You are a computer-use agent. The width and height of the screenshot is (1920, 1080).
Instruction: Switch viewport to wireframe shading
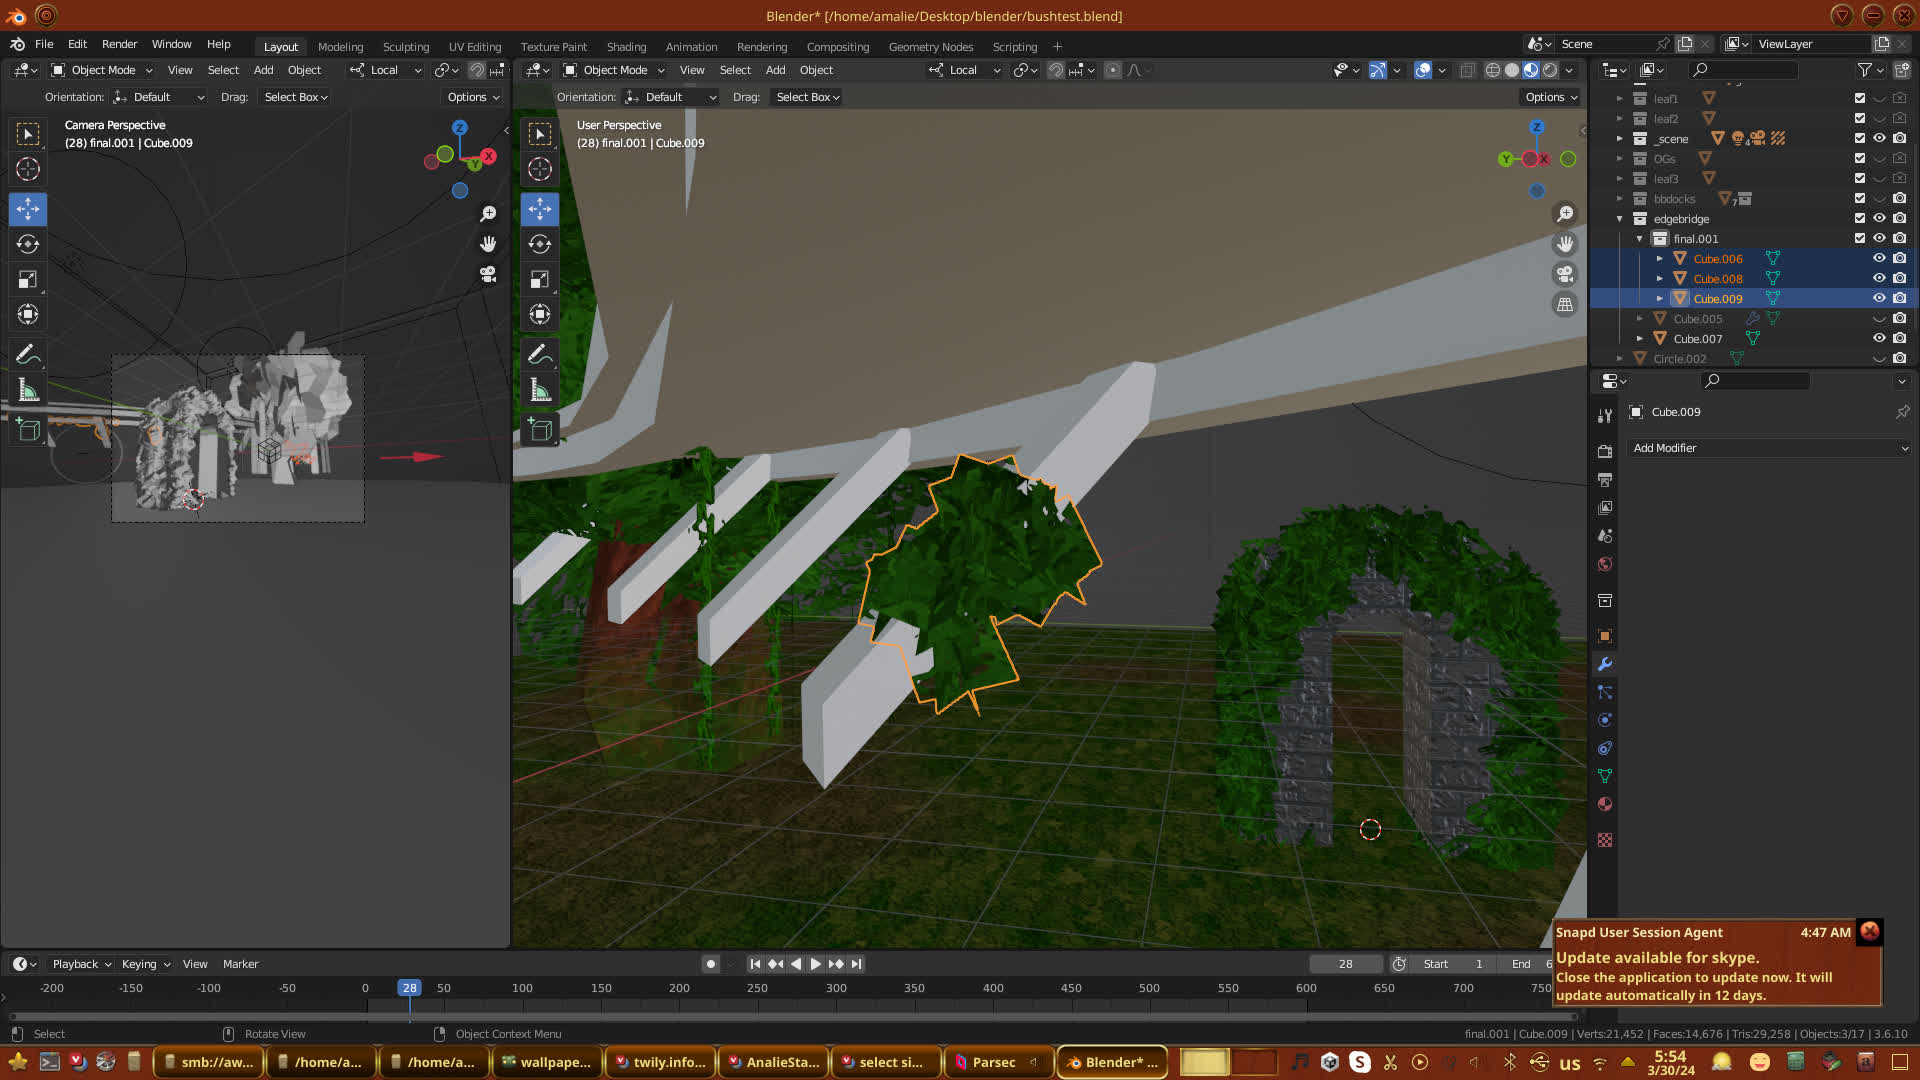[1493, 70]
